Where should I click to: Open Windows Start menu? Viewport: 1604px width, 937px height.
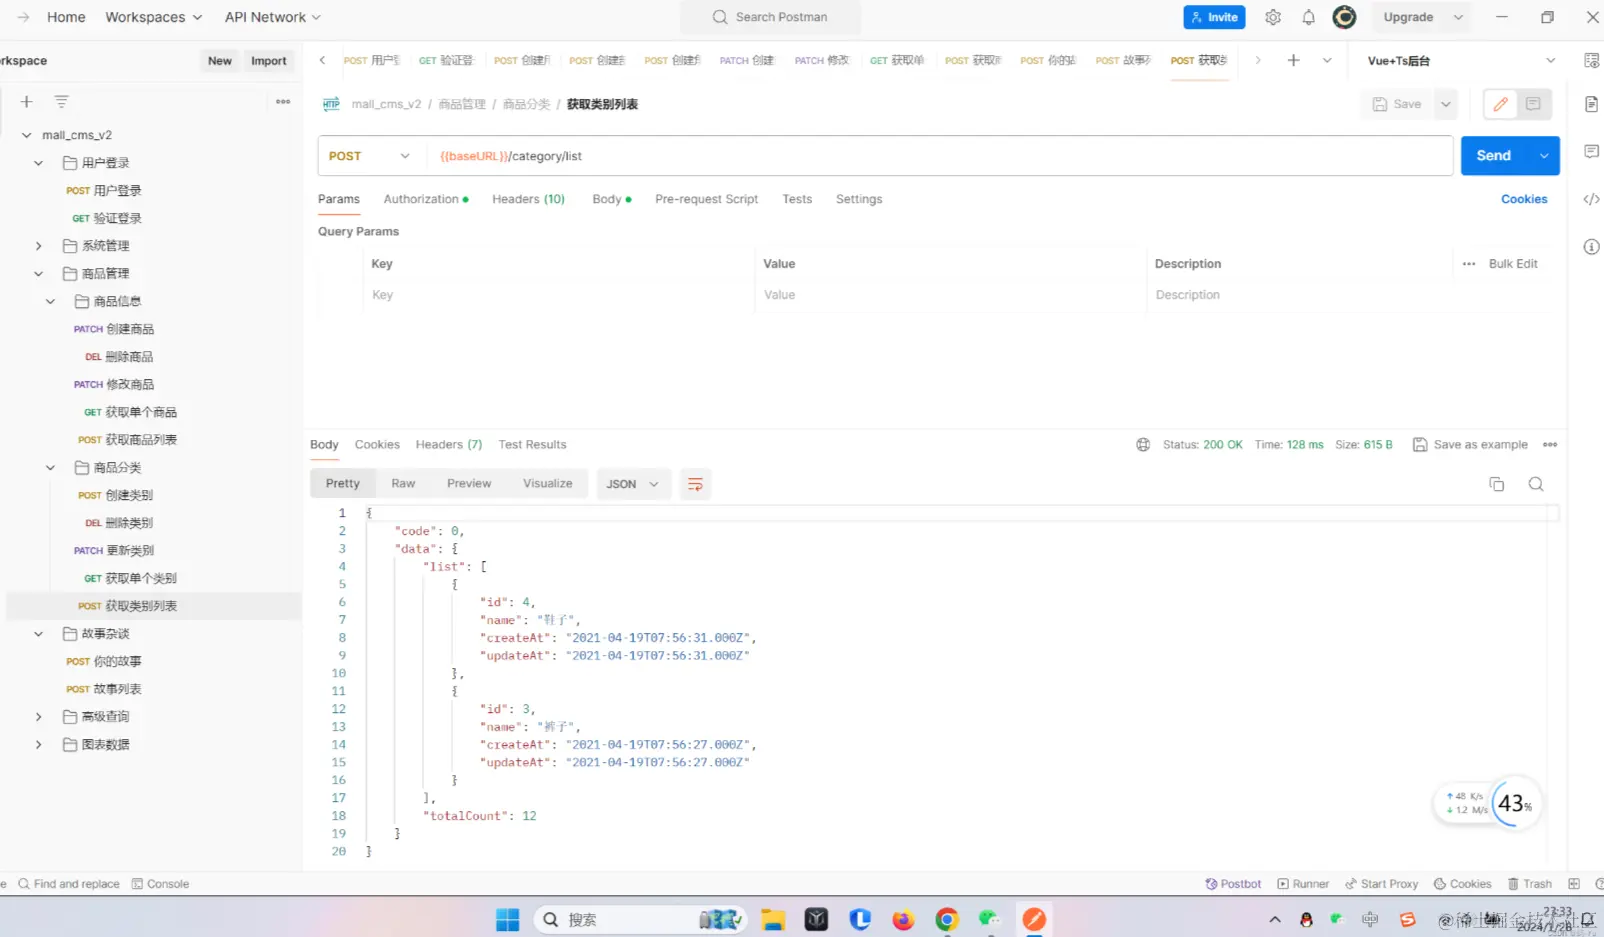click(508, 919)
